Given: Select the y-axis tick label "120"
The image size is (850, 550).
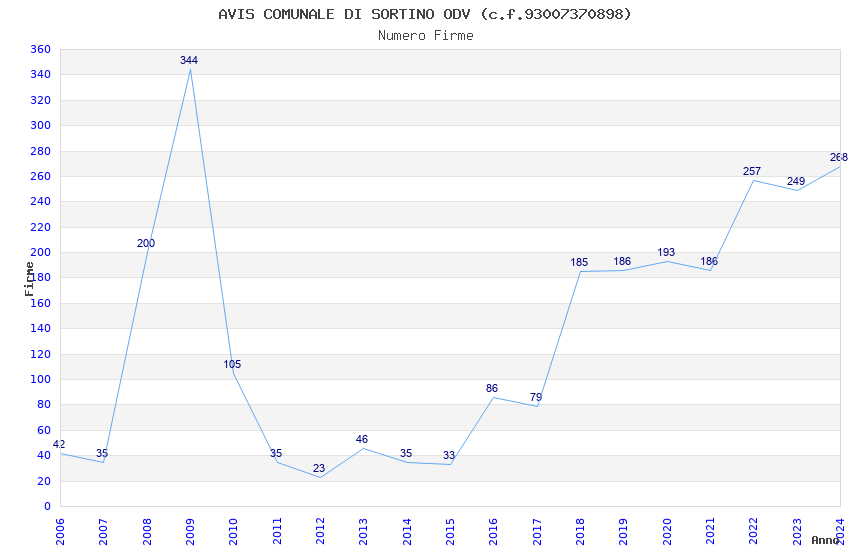Looking at the screenshot, I should point(41,354).
